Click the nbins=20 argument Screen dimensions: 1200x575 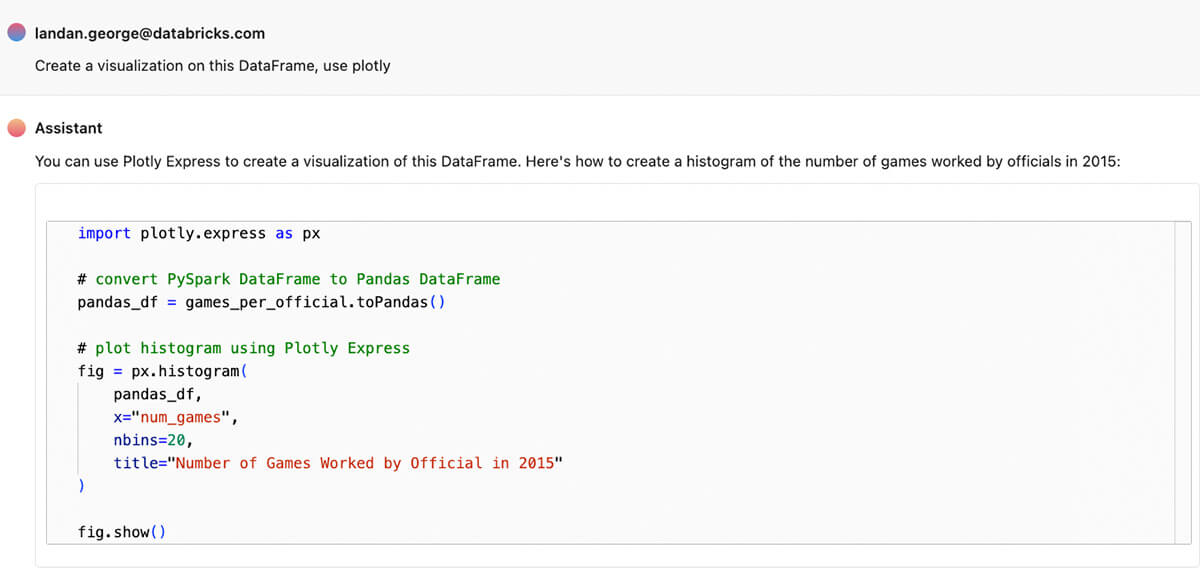click(x=152, y=440)
